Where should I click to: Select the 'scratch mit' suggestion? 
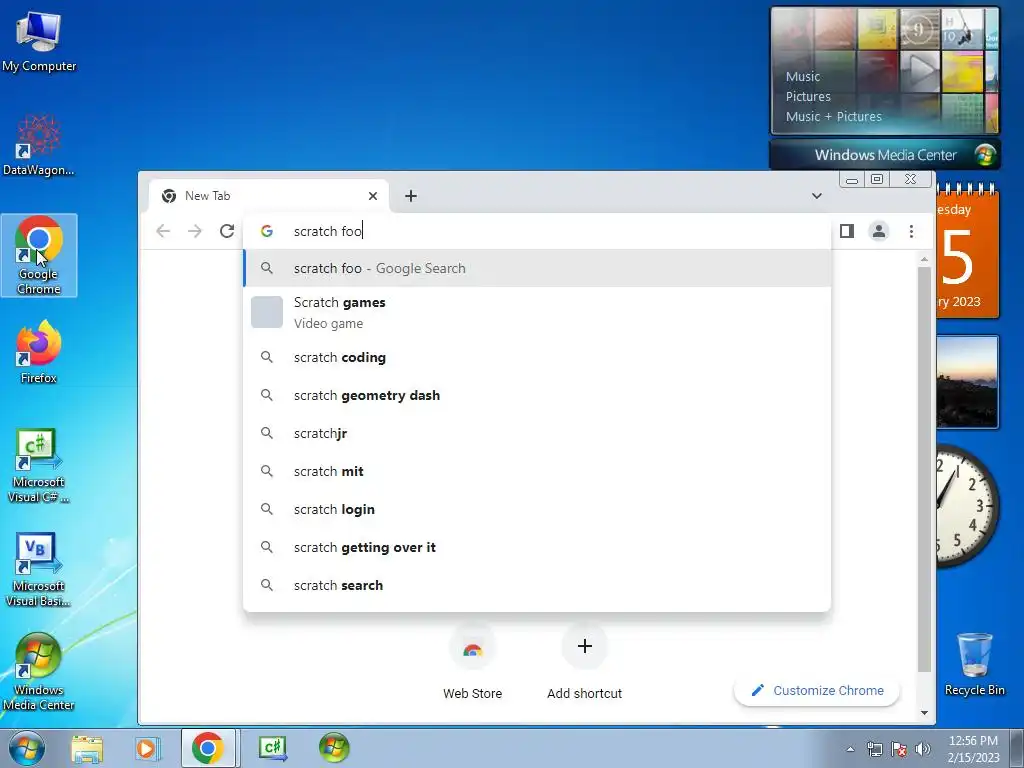[537, 471]
